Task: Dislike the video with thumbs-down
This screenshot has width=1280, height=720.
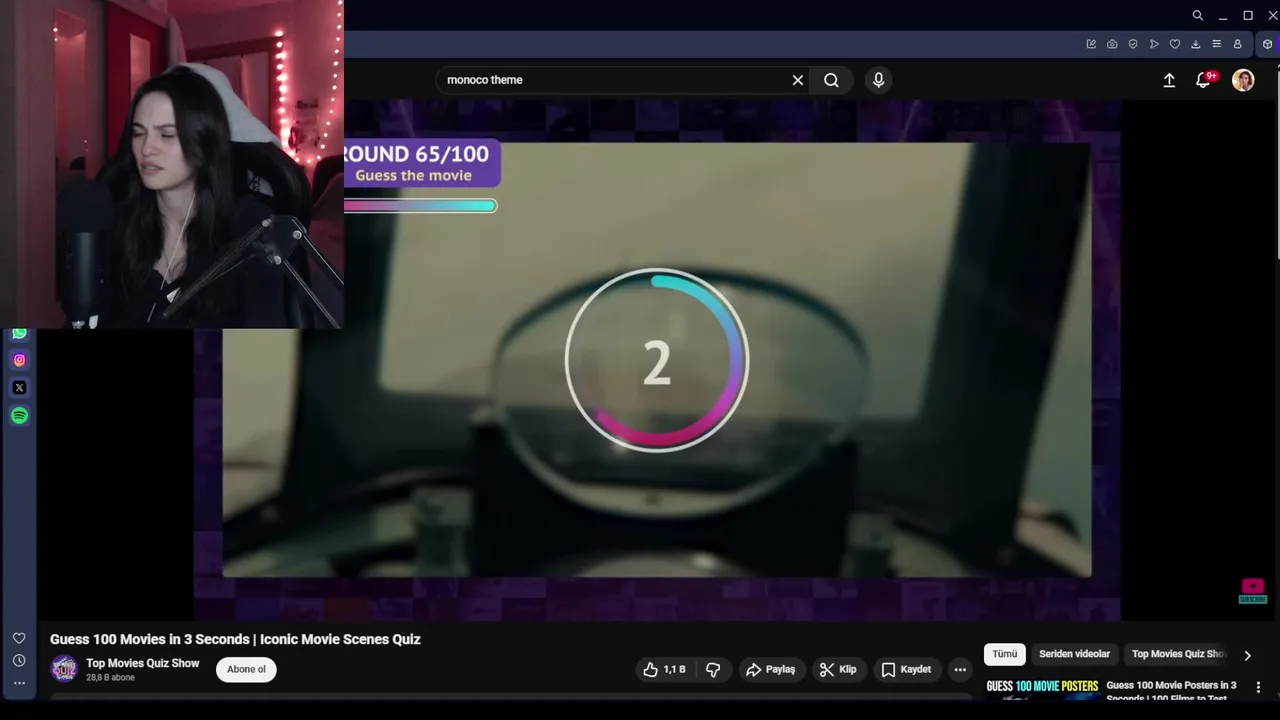Action: [x=713, y=670]
